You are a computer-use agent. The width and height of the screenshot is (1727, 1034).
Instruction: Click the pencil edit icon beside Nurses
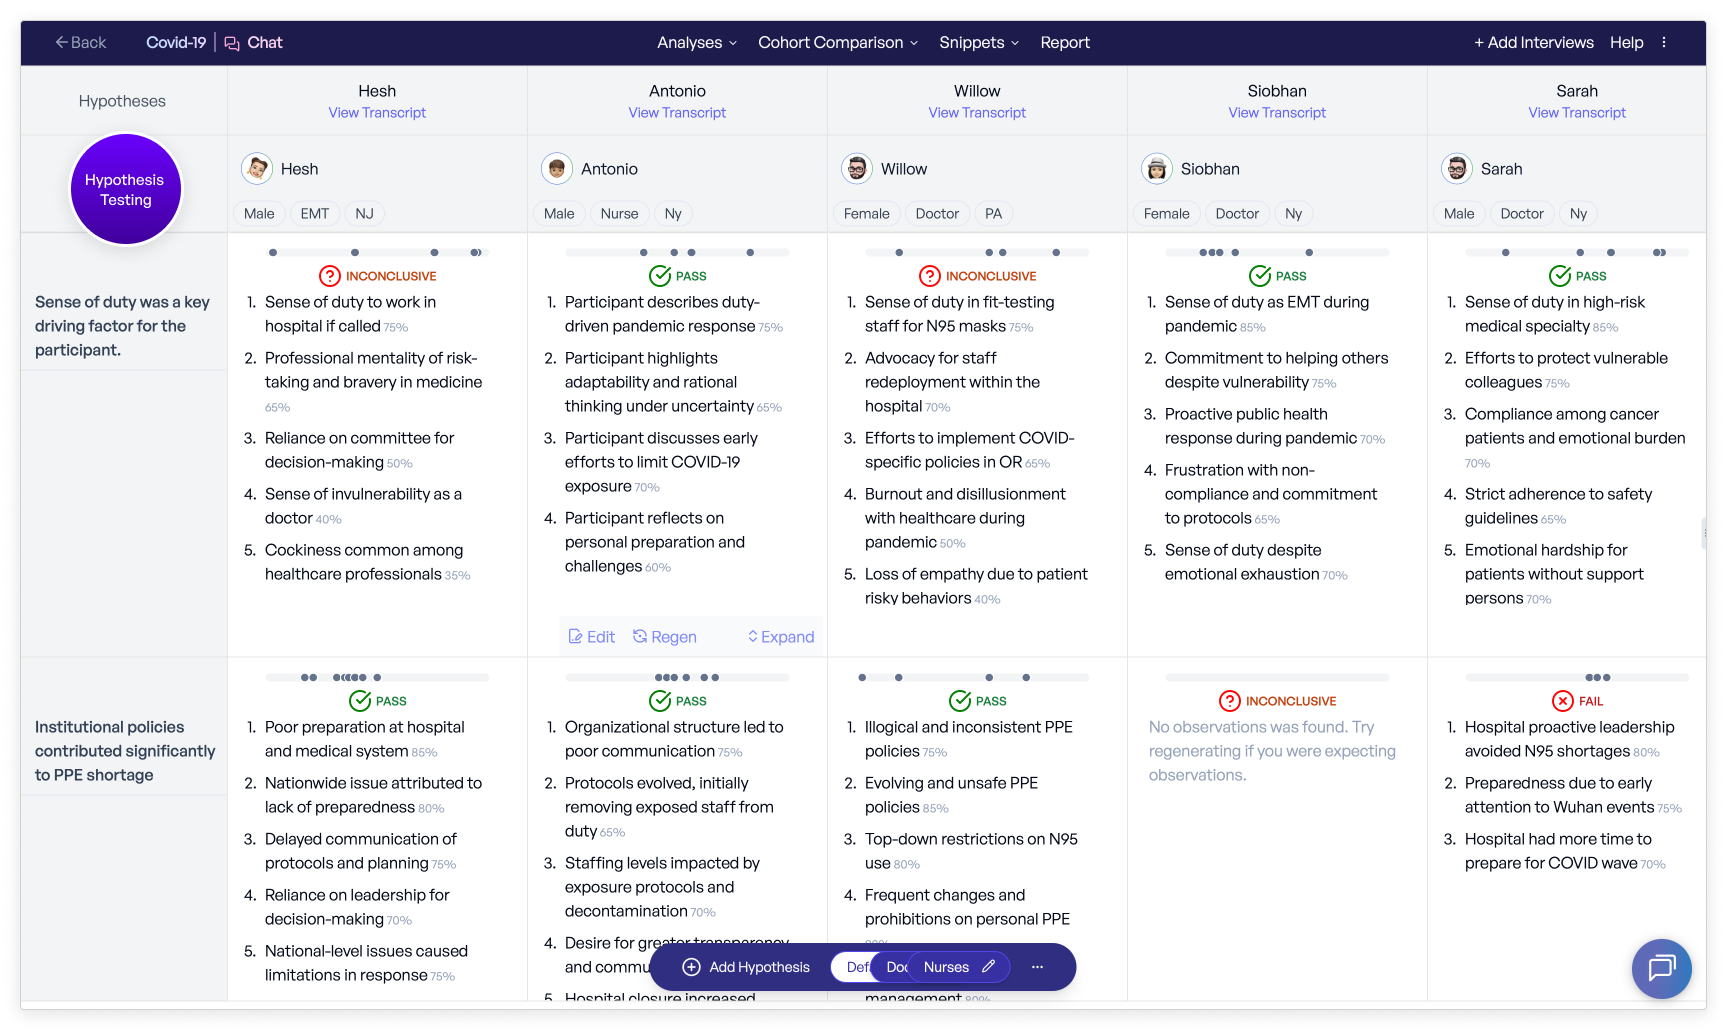click(x=988, y=967)
